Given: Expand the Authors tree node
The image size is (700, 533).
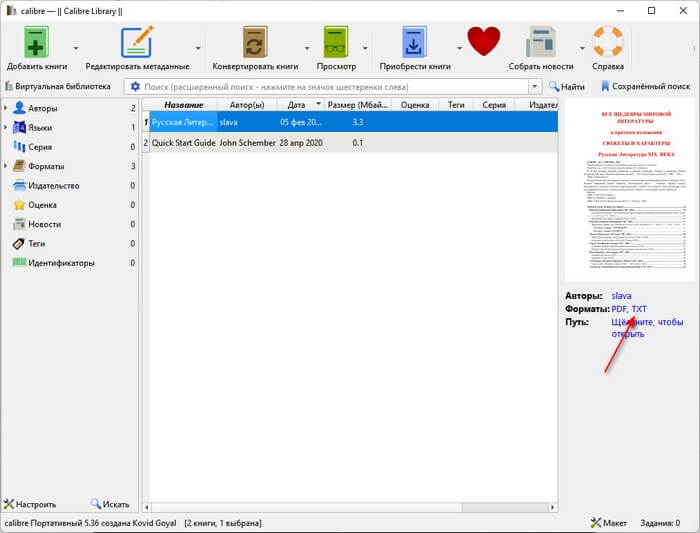Looking at the screenshot, I should (x=5, y=108).
